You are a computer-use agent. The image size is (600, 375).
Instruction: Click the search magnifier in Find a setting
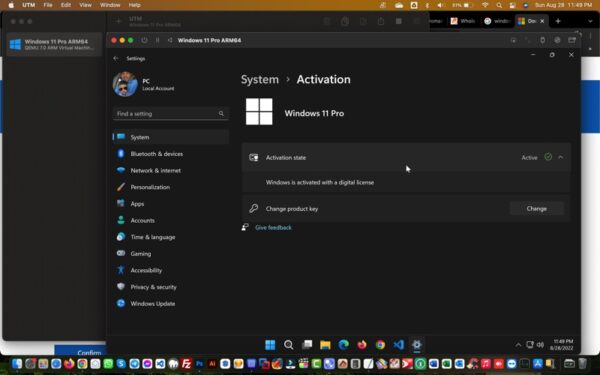click(x=221, y=114)
